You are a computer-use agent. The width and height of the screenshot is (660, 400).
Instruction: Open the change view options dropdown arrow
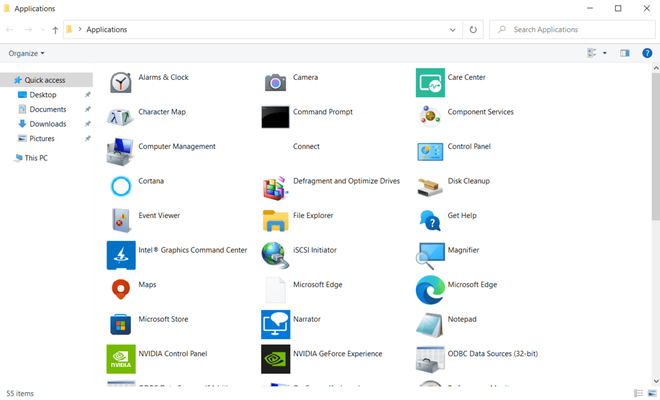605,53
